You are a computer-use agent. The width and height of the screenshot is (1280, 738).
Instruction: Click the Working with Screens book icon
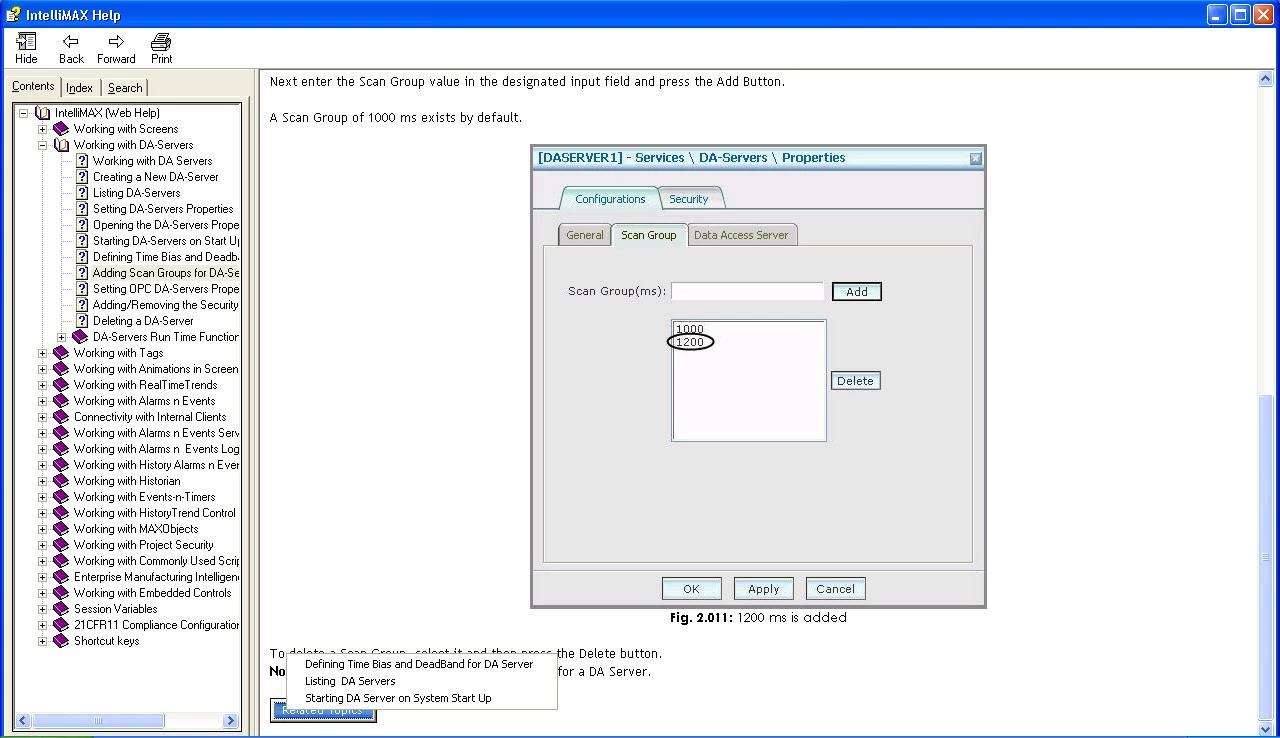61,129
